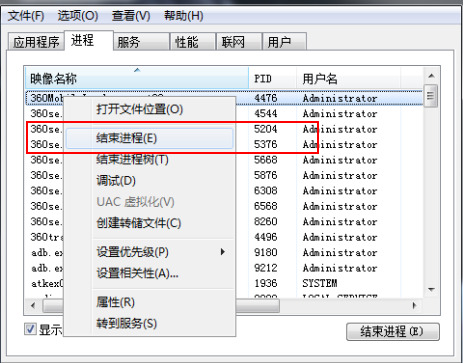Toggle the 显示 all users checkbox

30,329
